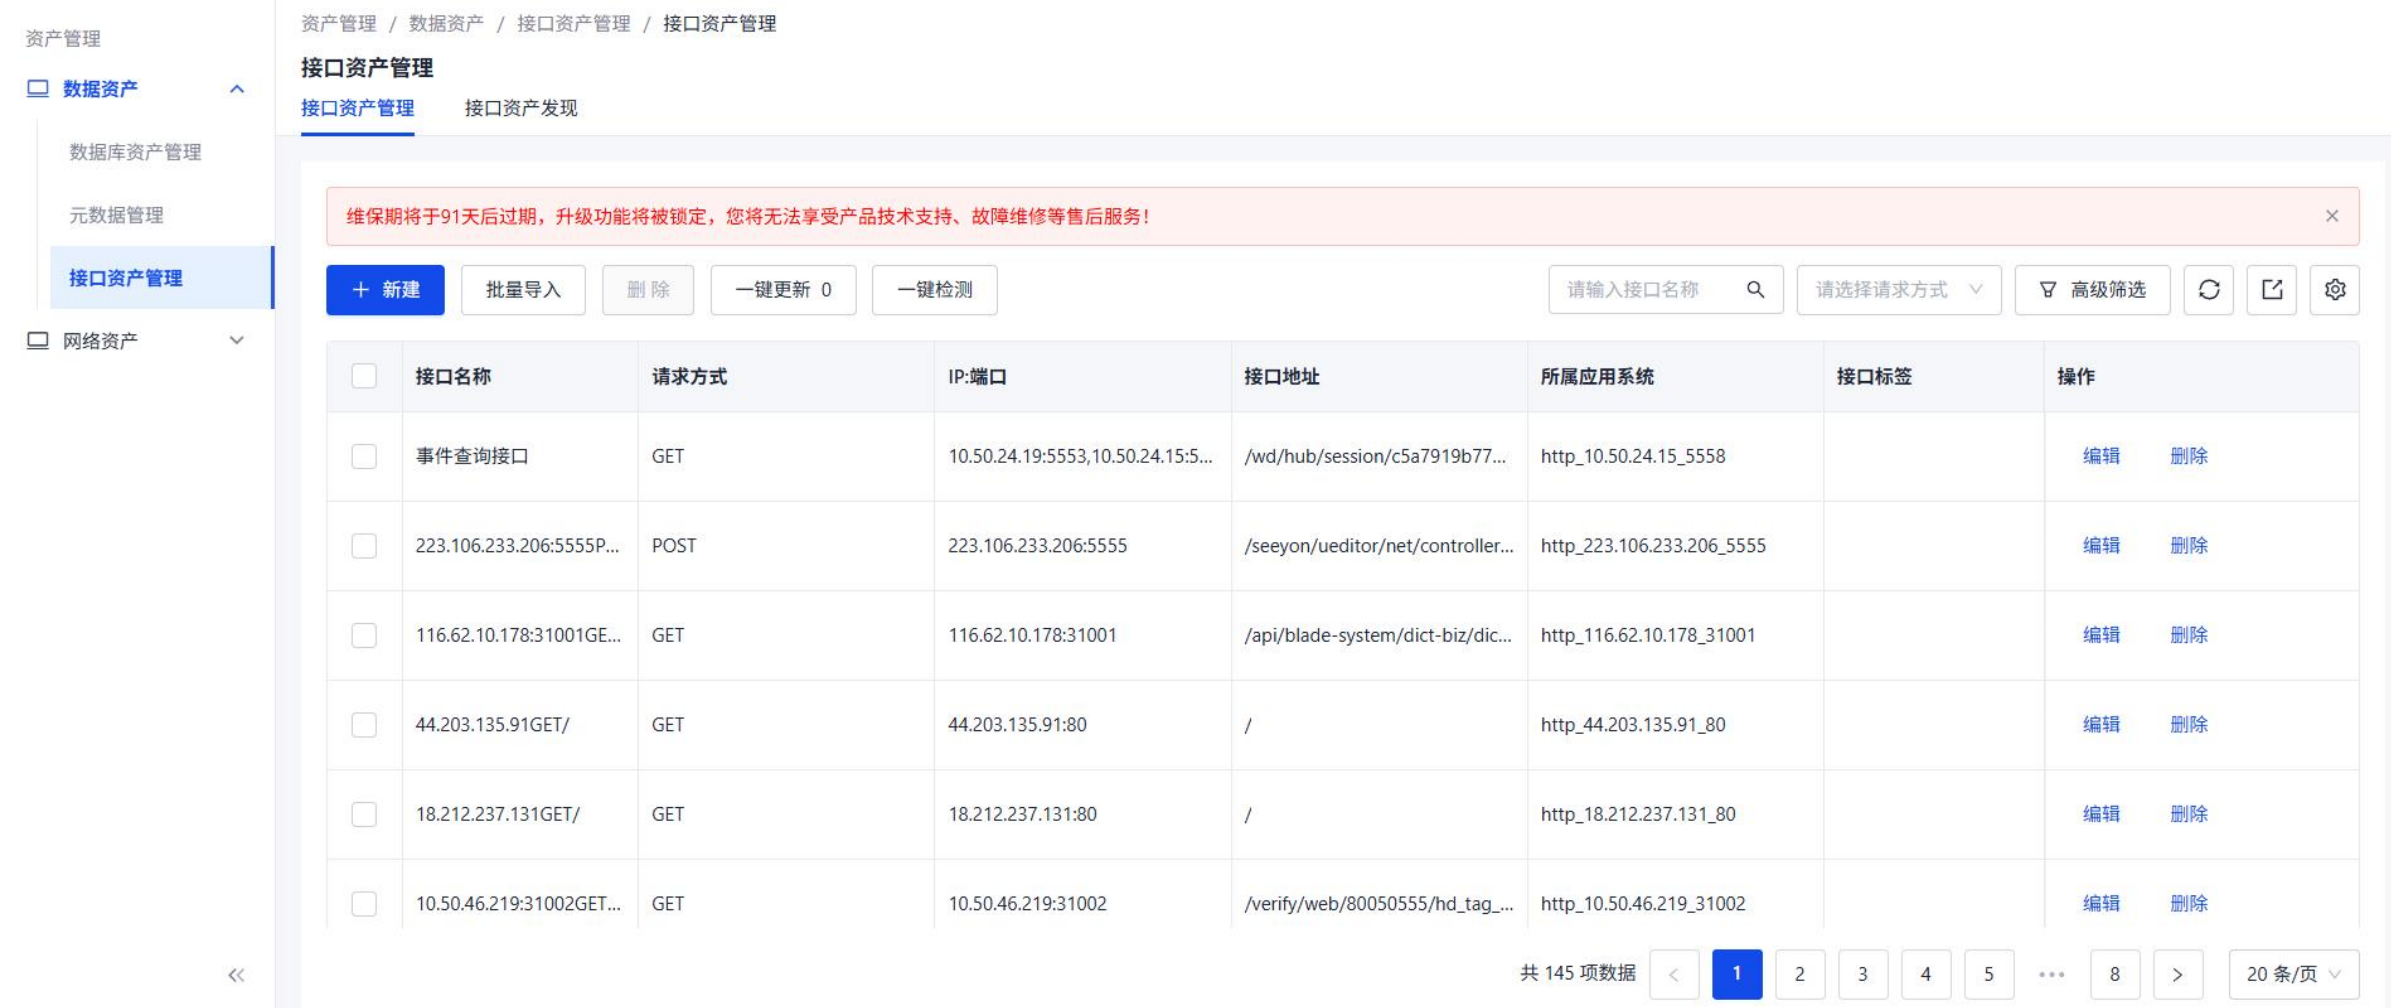2391x1008 pixels.
Task: Open advanced filter (高级筛选)
Action: click(2092, 290)
